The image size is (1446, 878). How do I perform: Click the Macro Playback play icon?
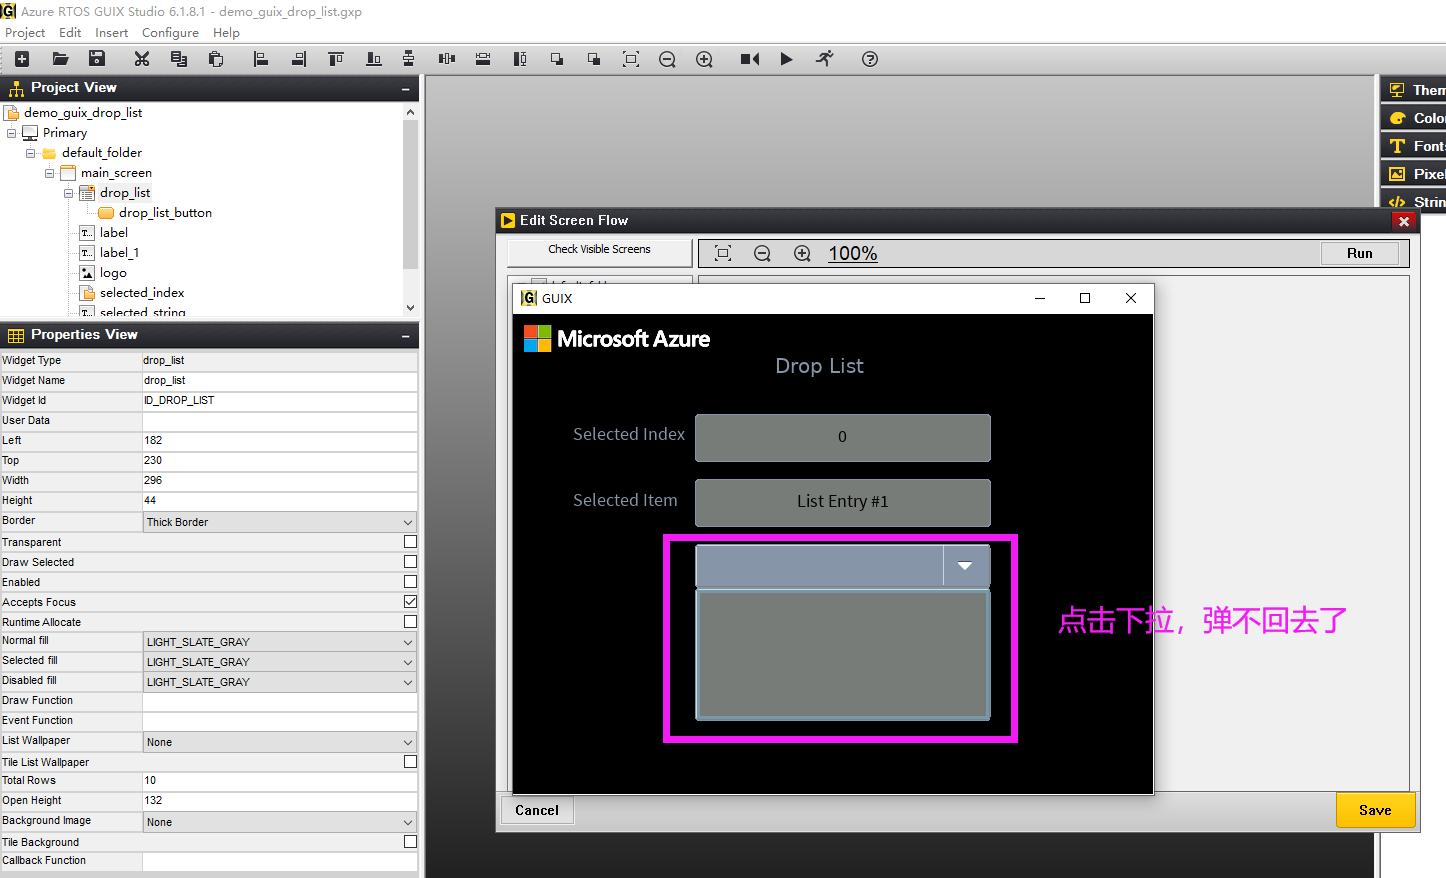pos(787,59)
